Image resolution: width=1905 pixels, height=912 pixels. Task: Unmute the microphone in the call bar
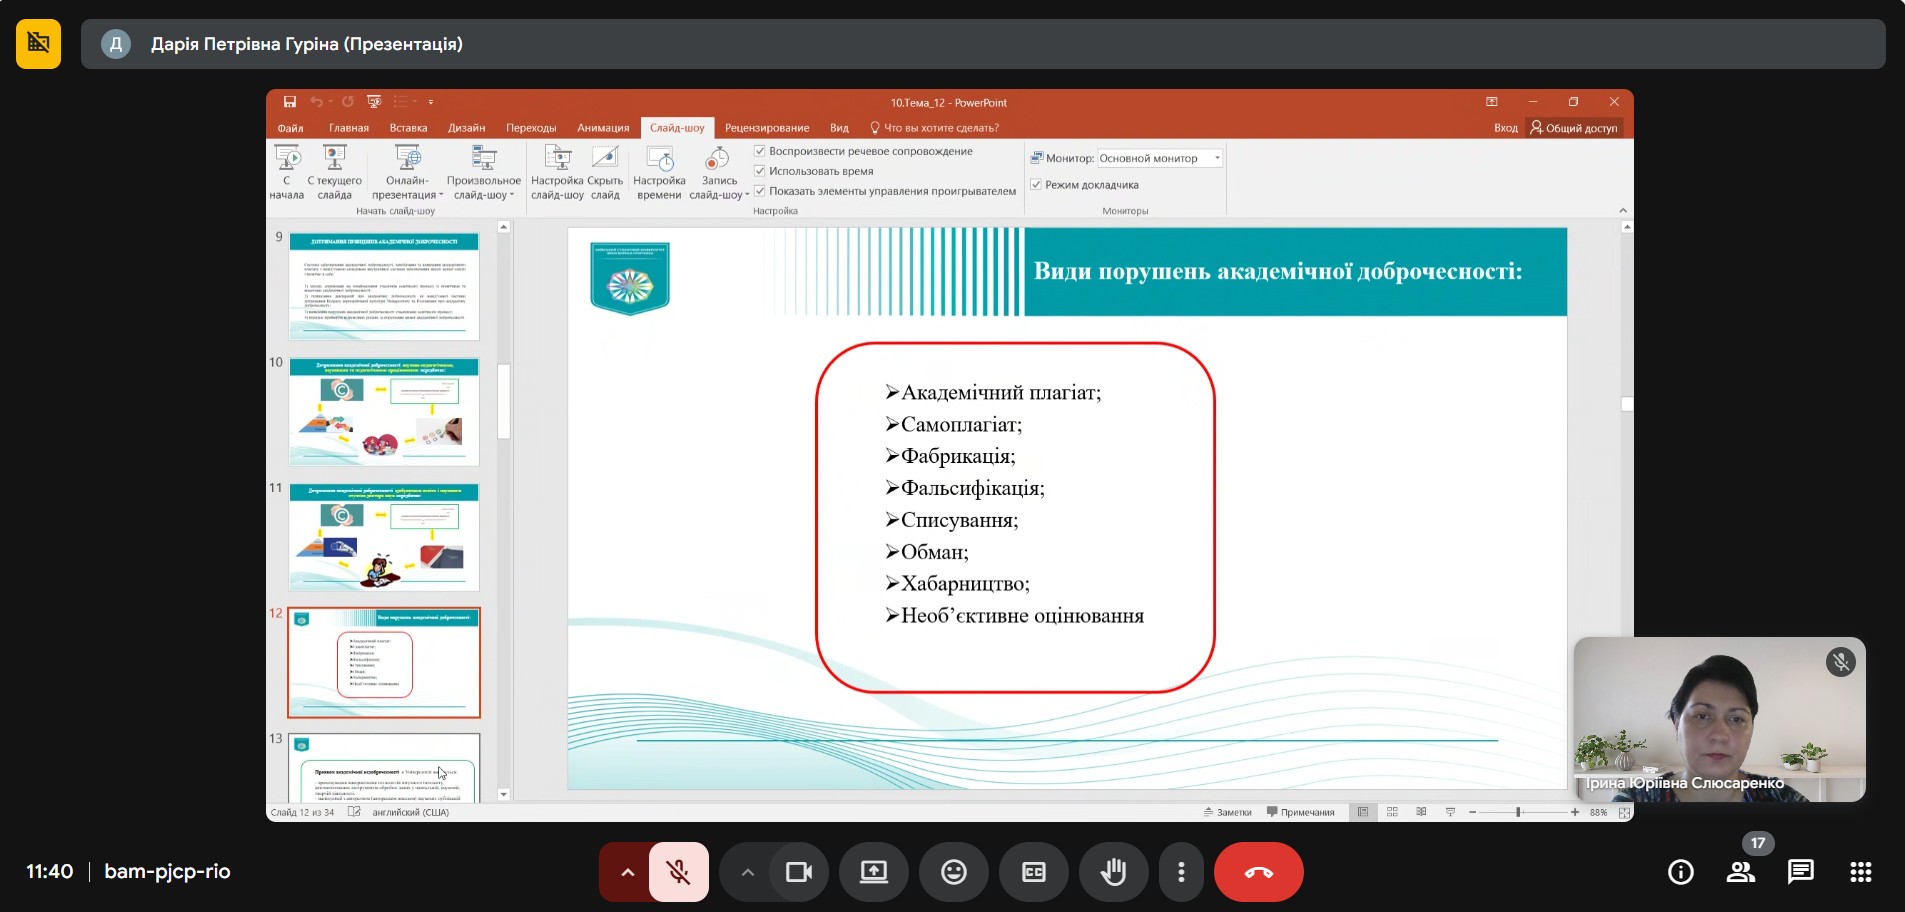(679, 872)
